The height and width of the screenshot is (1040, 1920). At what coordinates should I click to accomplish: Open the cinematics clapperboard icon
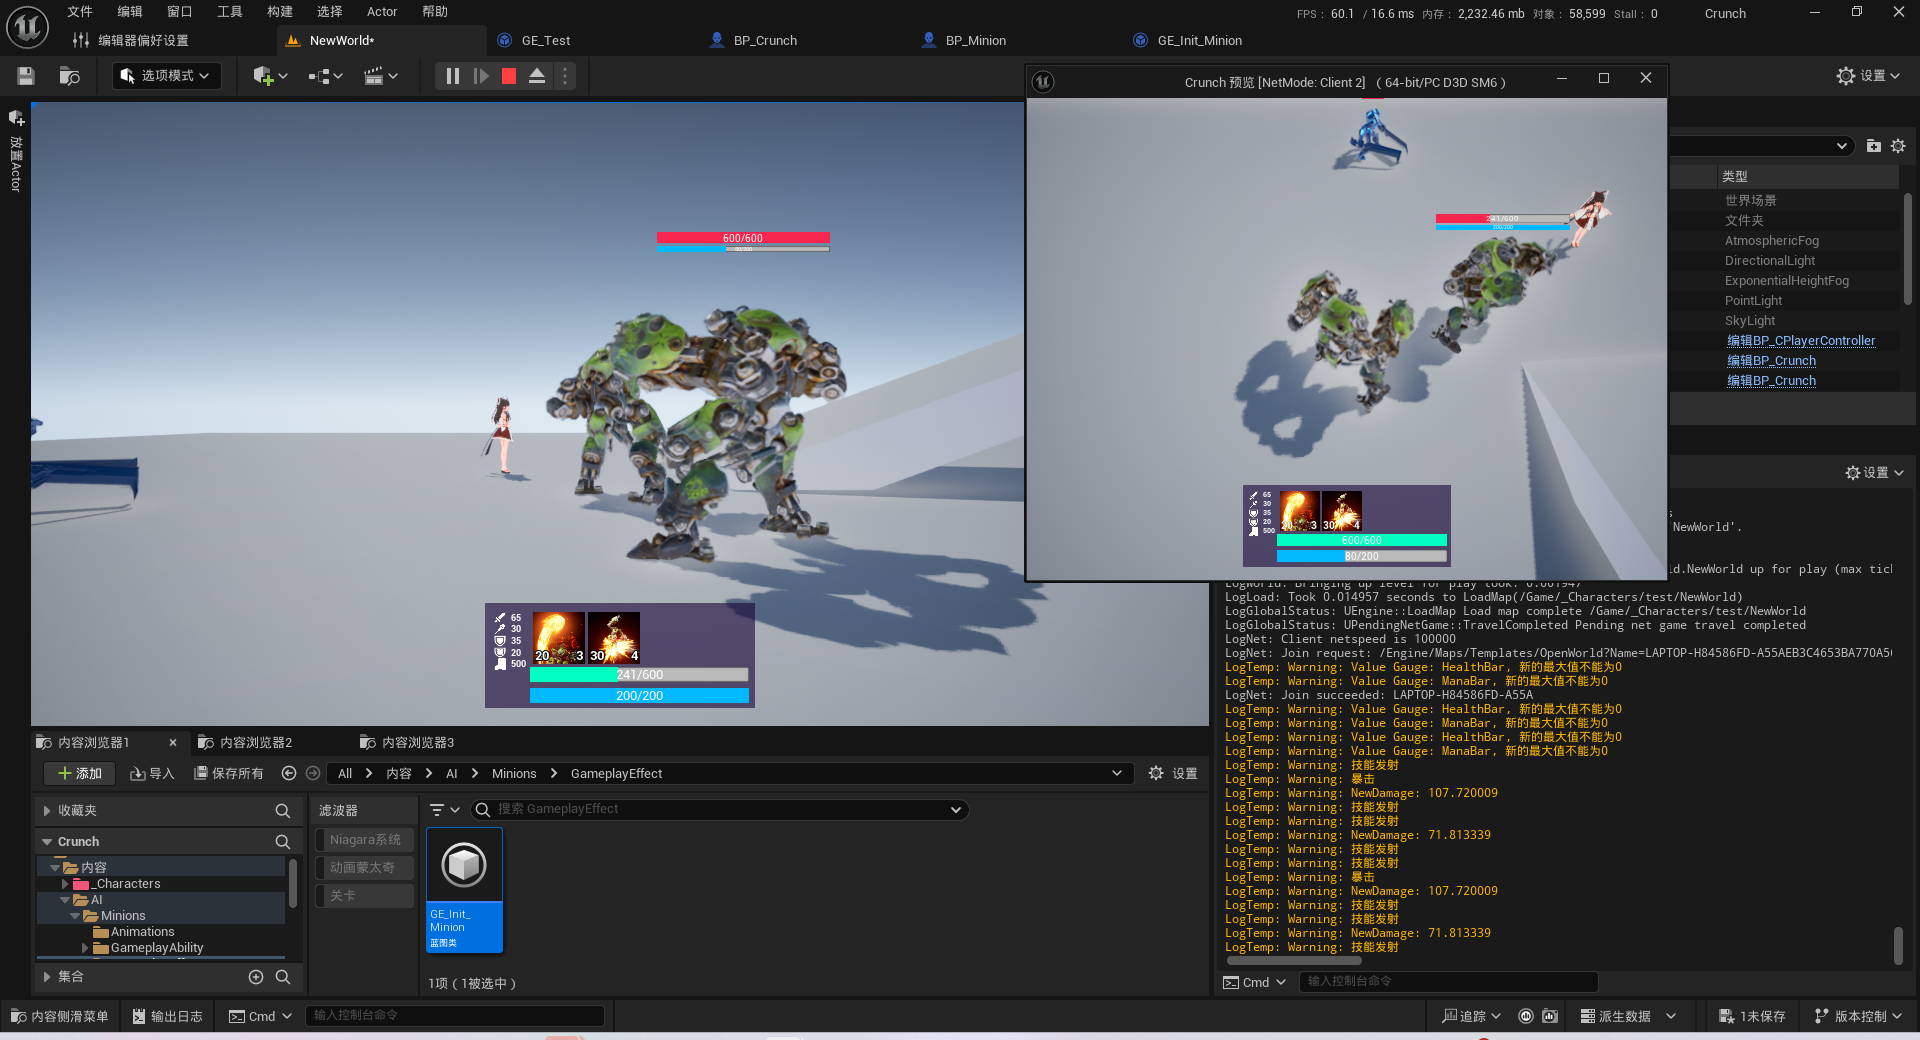point(380,76)
